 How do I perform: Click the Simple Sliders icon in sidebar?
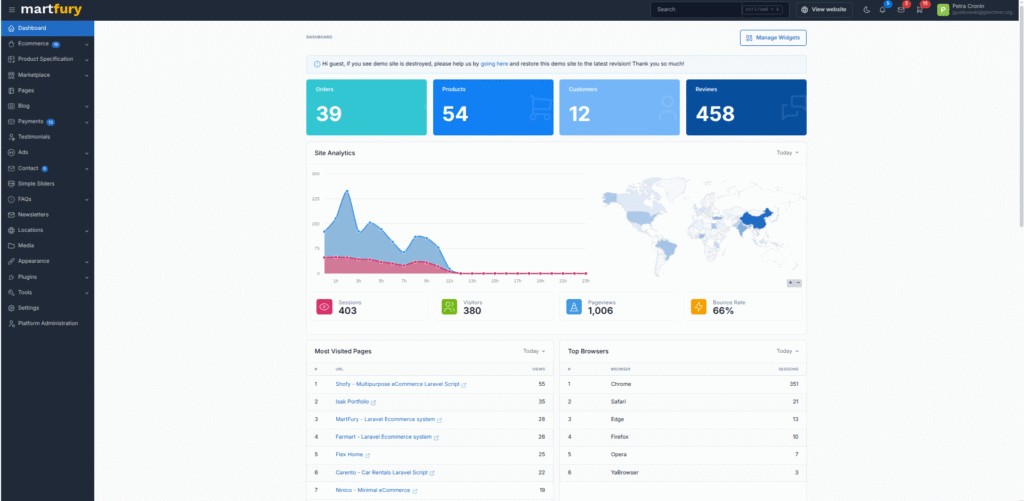coord(11,184)
